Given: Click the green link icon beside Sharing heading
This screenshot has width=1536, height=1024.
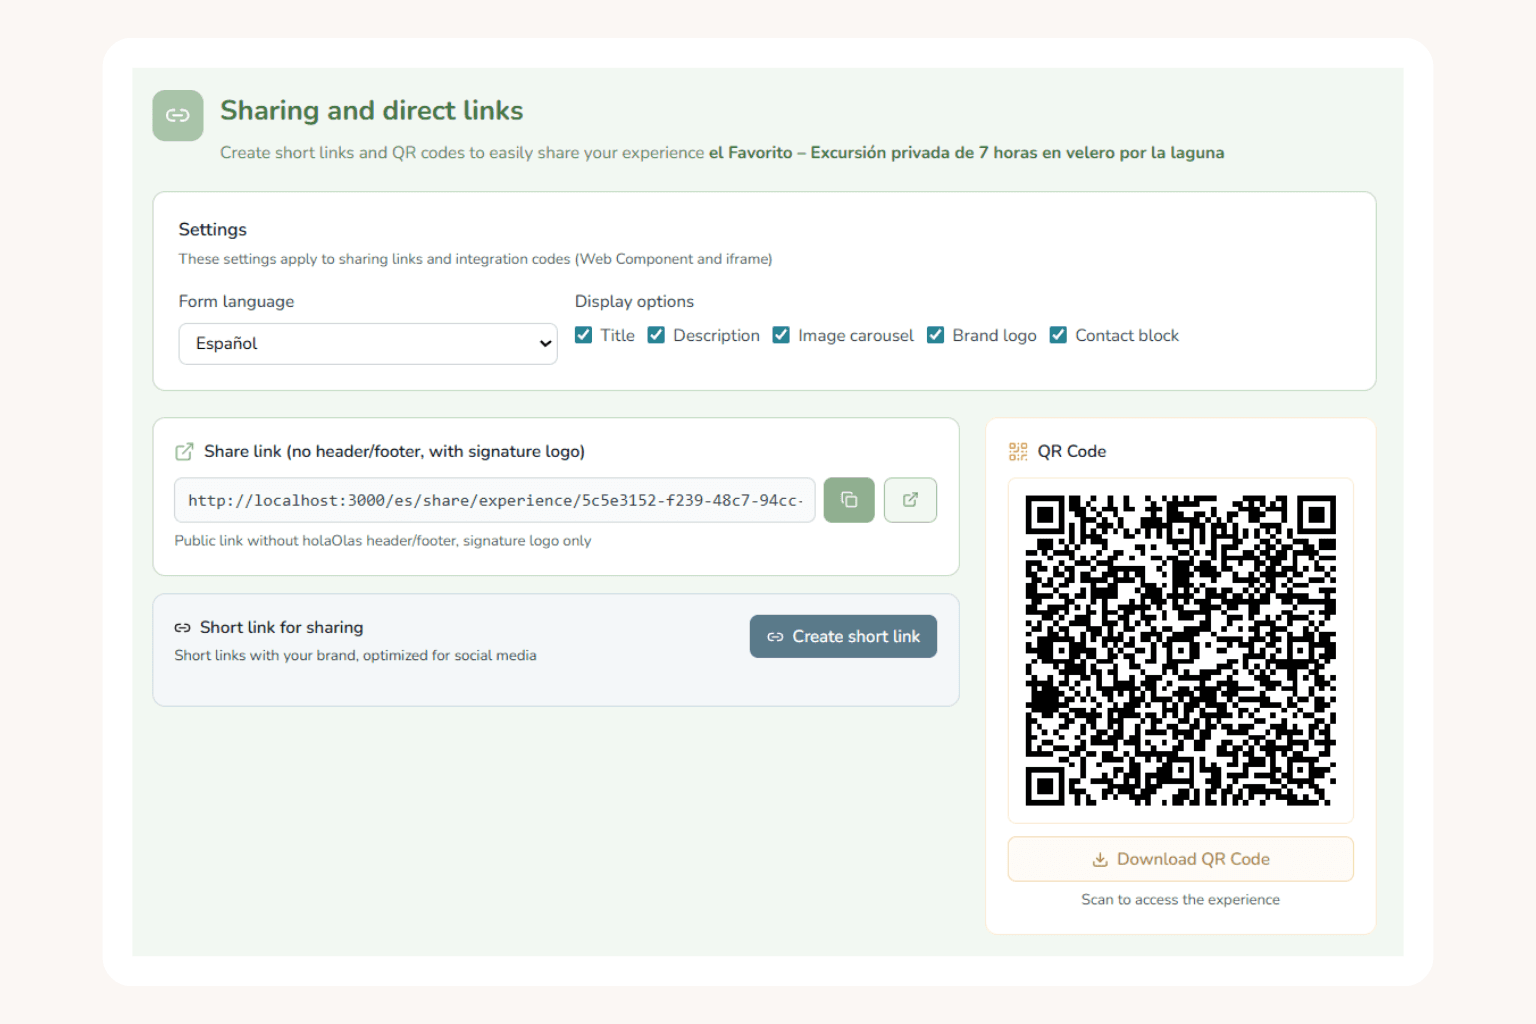Looking at the screenshot, I should [x=178, y=116].
